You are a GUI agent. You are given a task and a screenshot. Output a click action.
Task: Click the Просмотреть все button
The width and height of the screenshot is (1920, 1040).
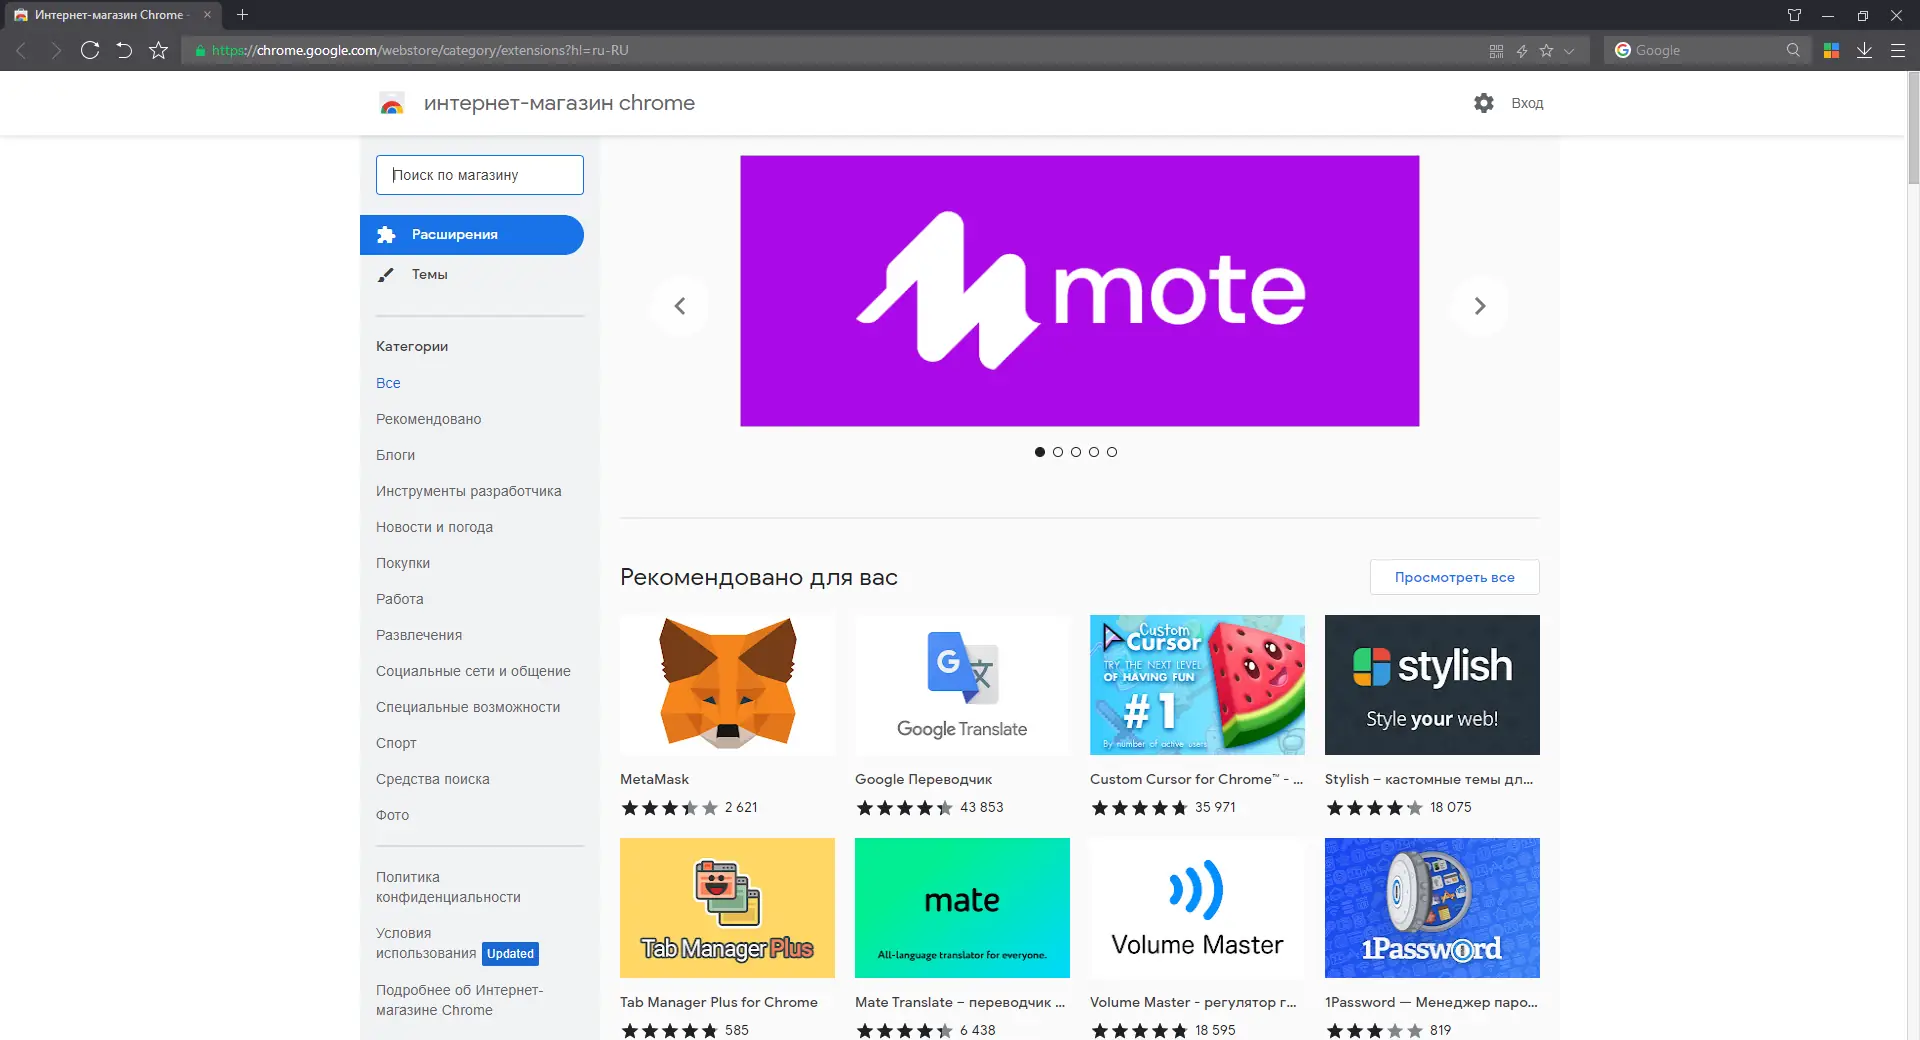(x=1455, y=577)
